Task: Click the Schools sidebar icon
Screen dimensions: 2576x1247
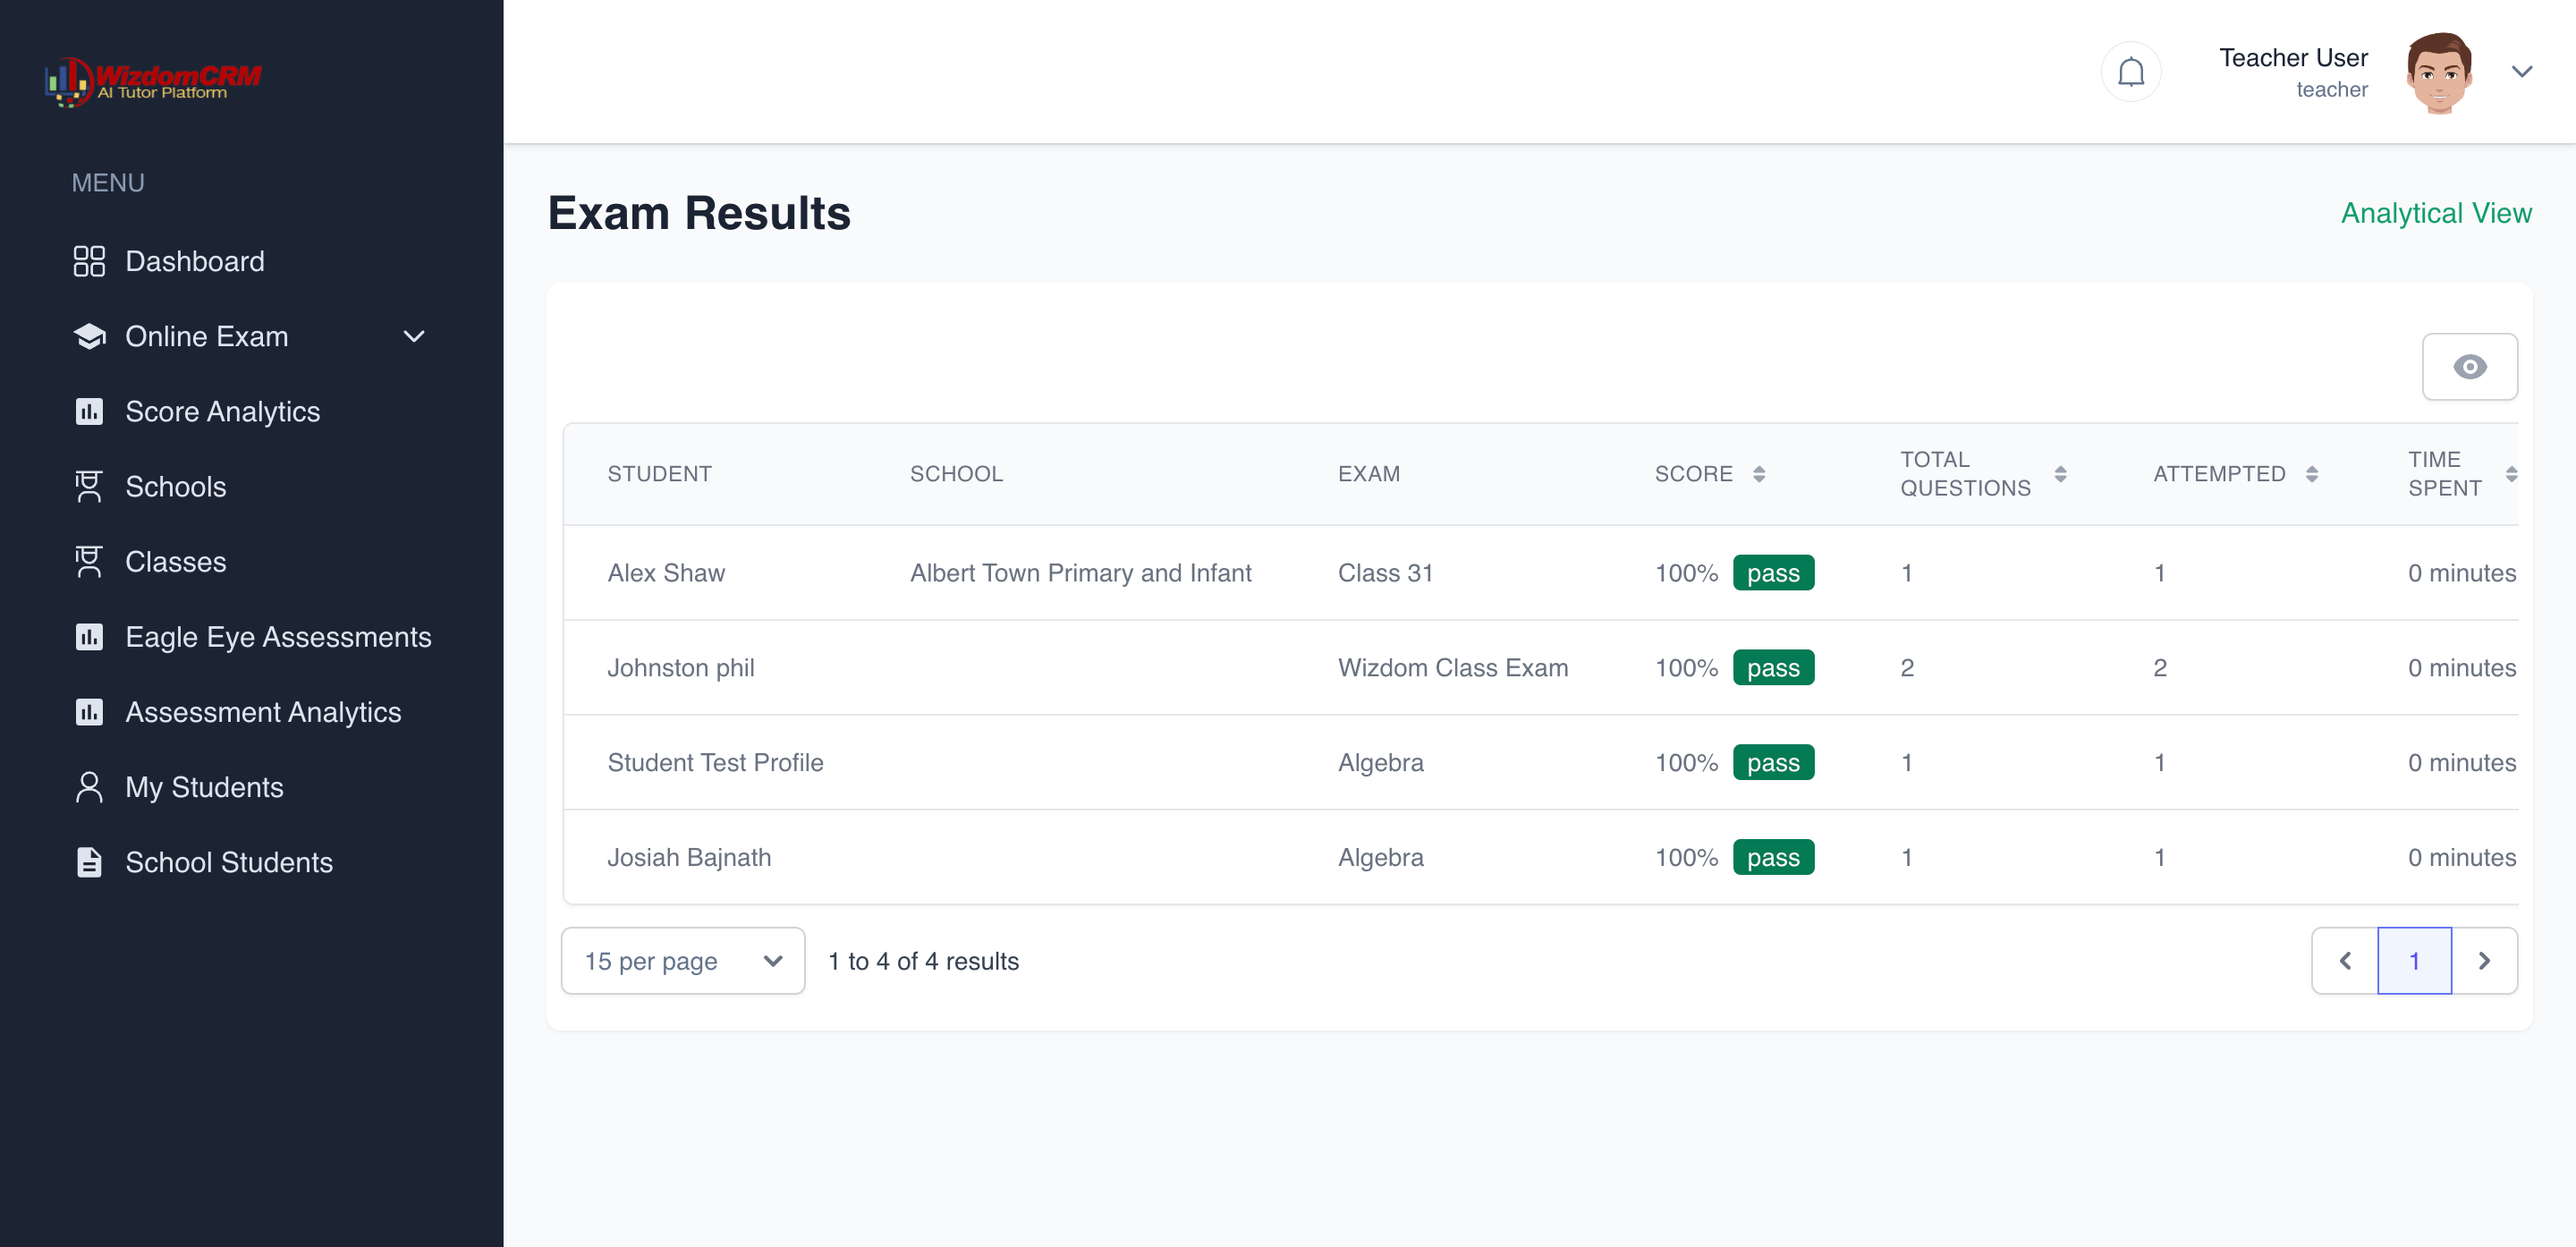Action: pos(89,487)
